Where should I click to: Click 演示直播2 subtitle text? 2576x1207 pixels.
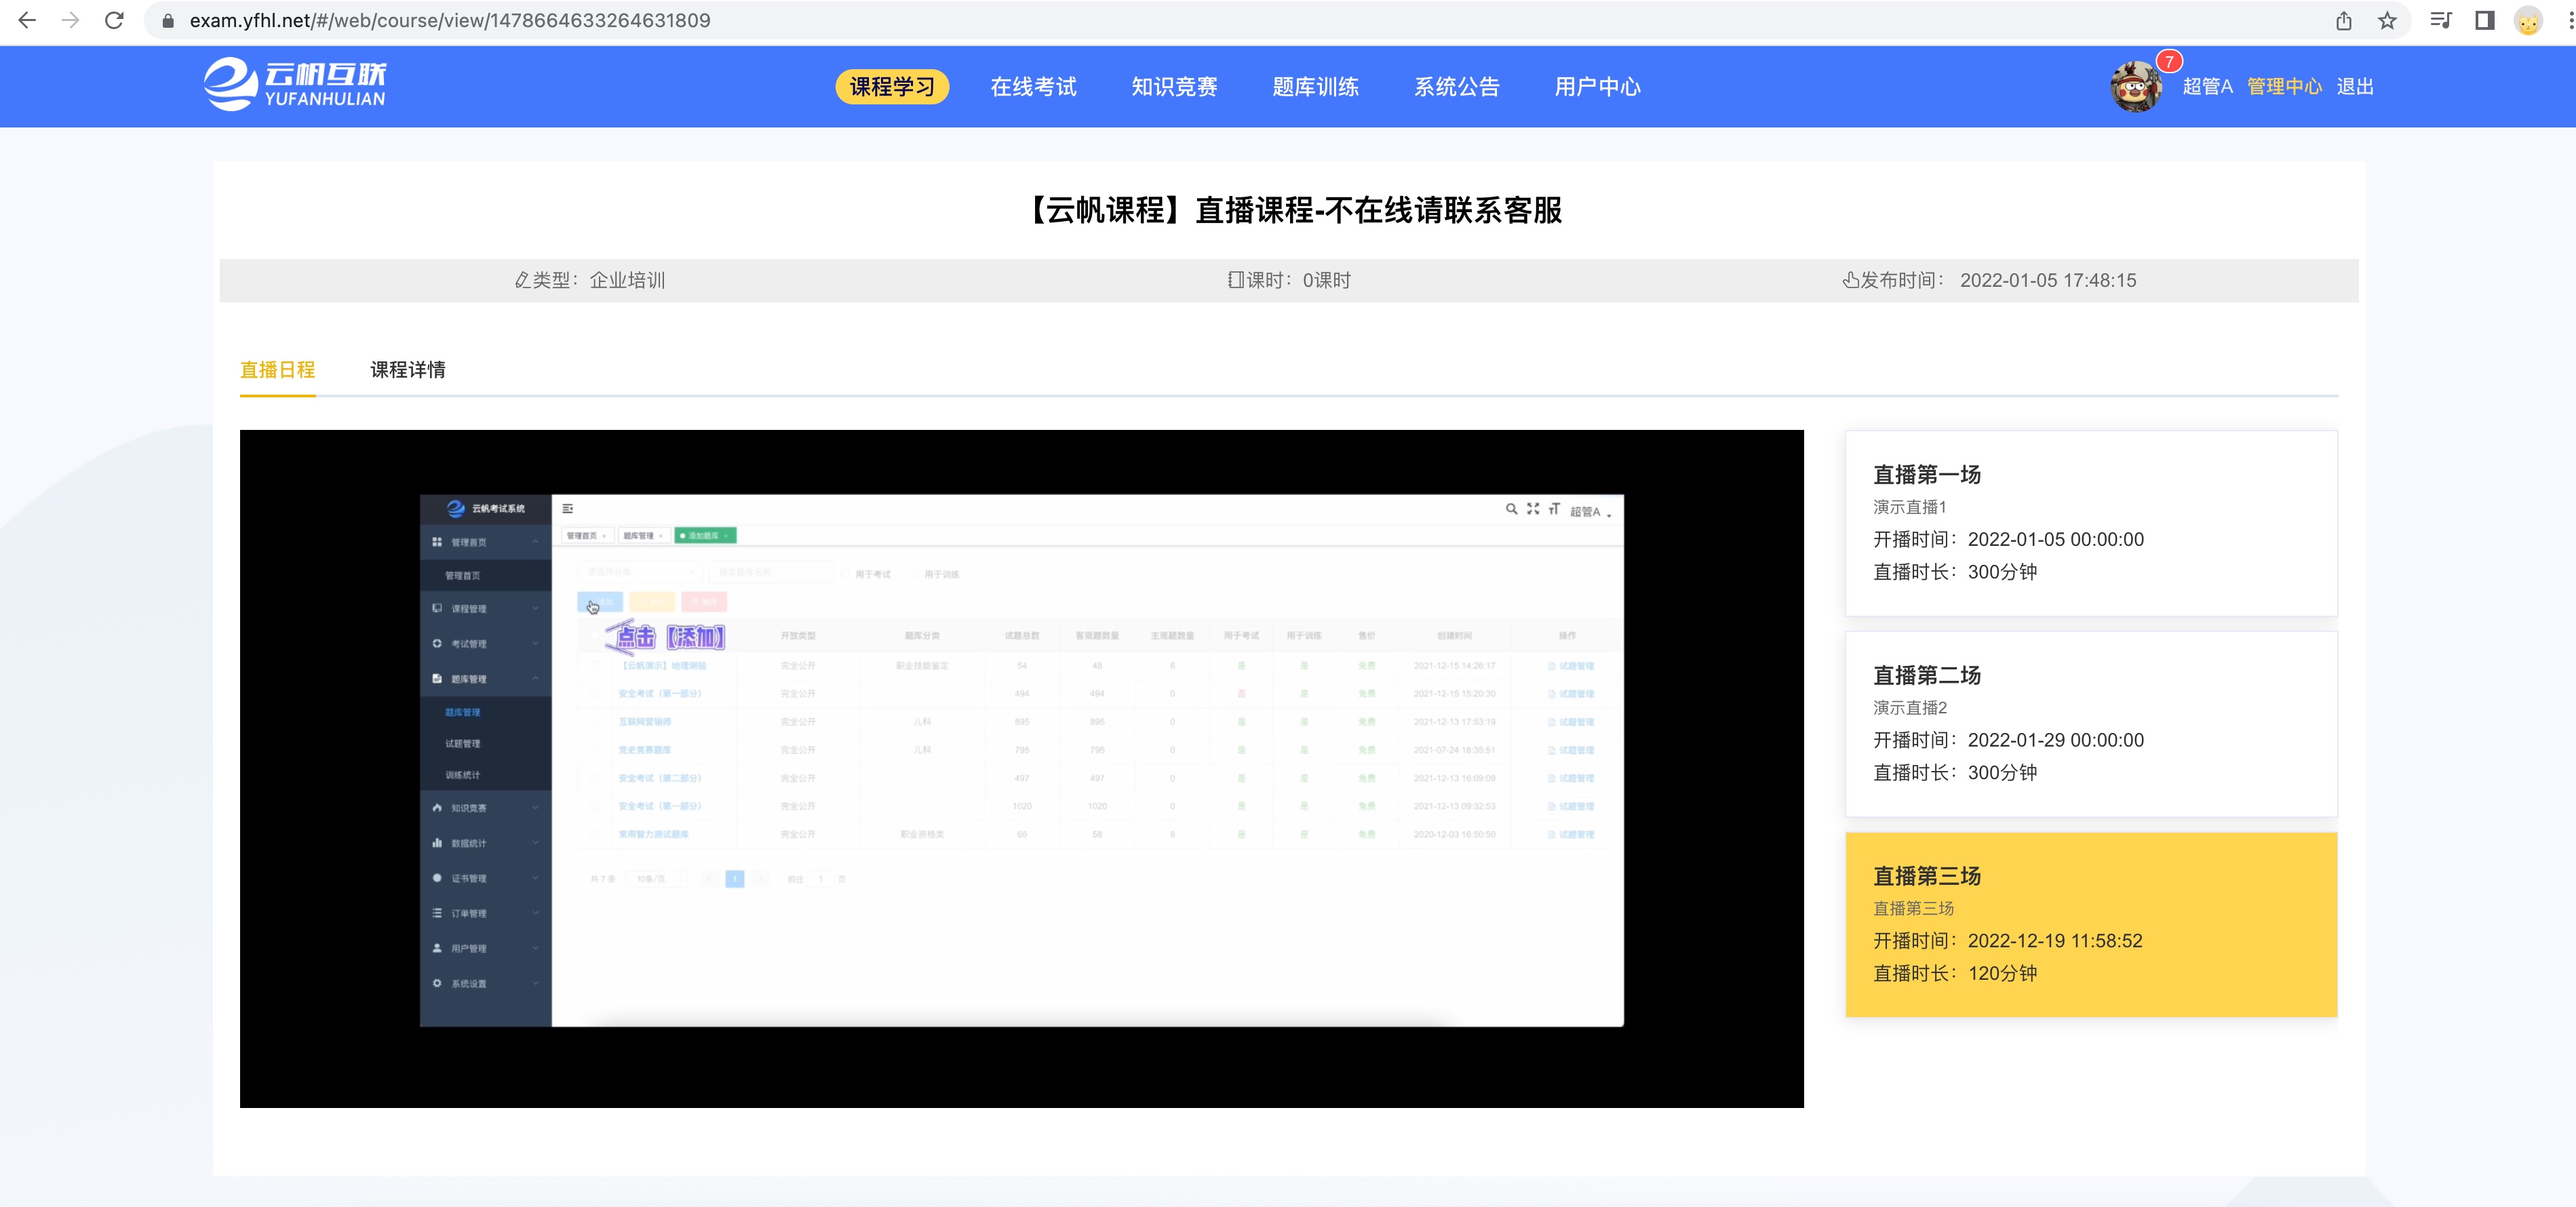click(x=1910, y=708)
